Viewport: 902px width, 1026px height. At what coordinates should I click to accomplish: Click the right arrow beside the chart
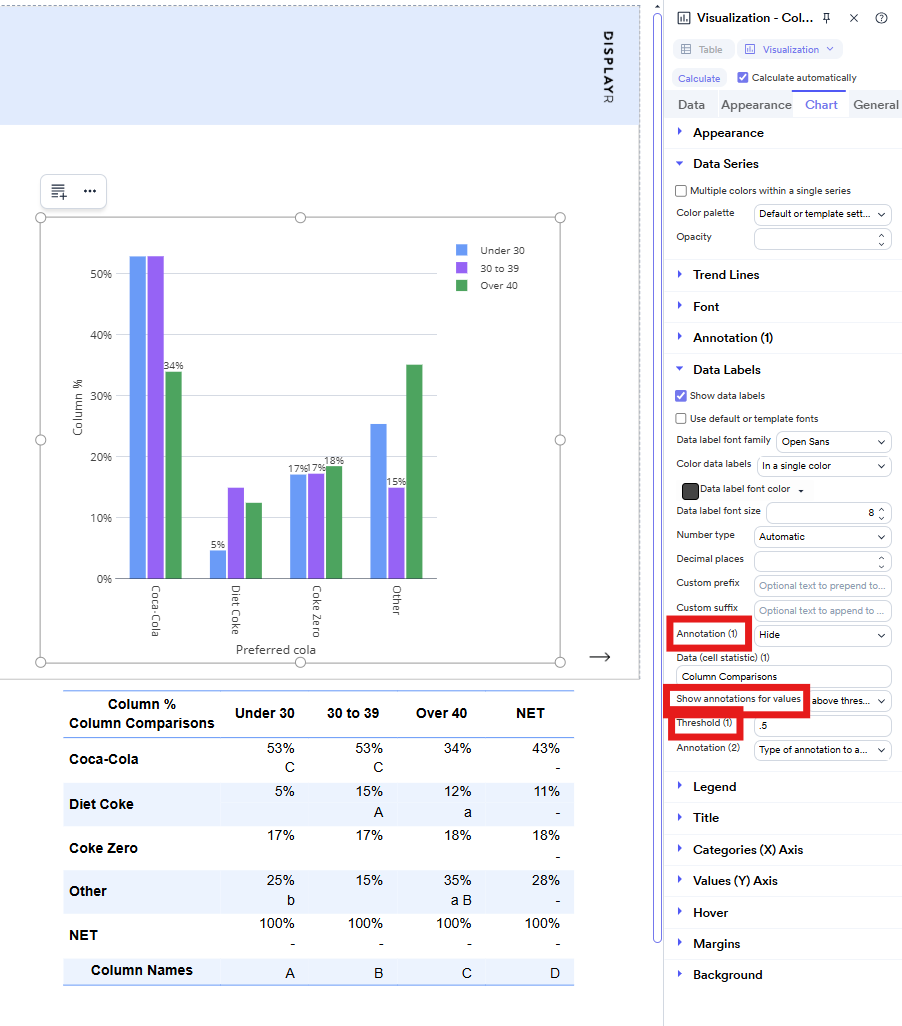(599, 657)
